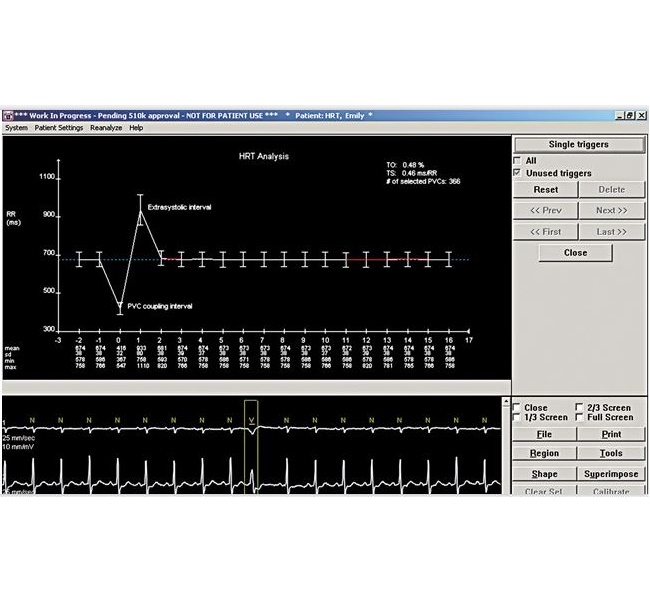Open the Tools button menu
This screenshot has width=650, height=610.
point(611,454)
